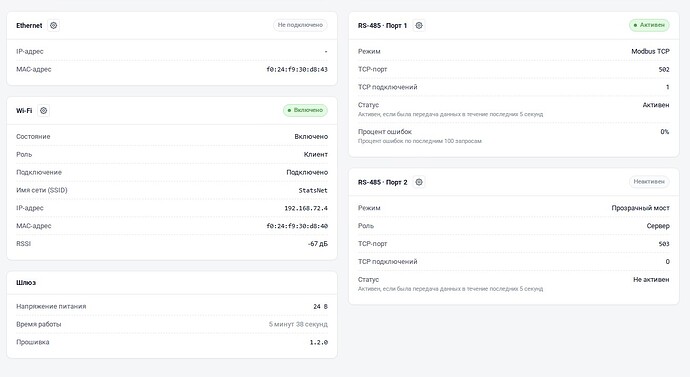Click hint 'Процент ошибок по последним 100 запросам'

click(420, 141)
